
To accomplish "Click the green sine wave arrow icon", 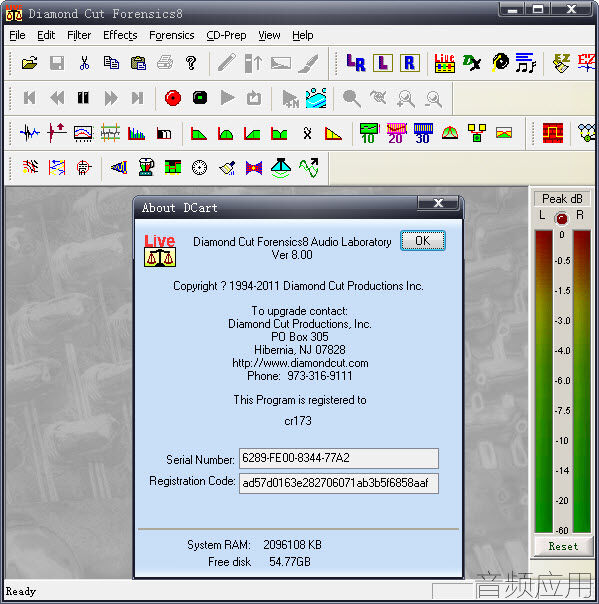I will (309, 168).
